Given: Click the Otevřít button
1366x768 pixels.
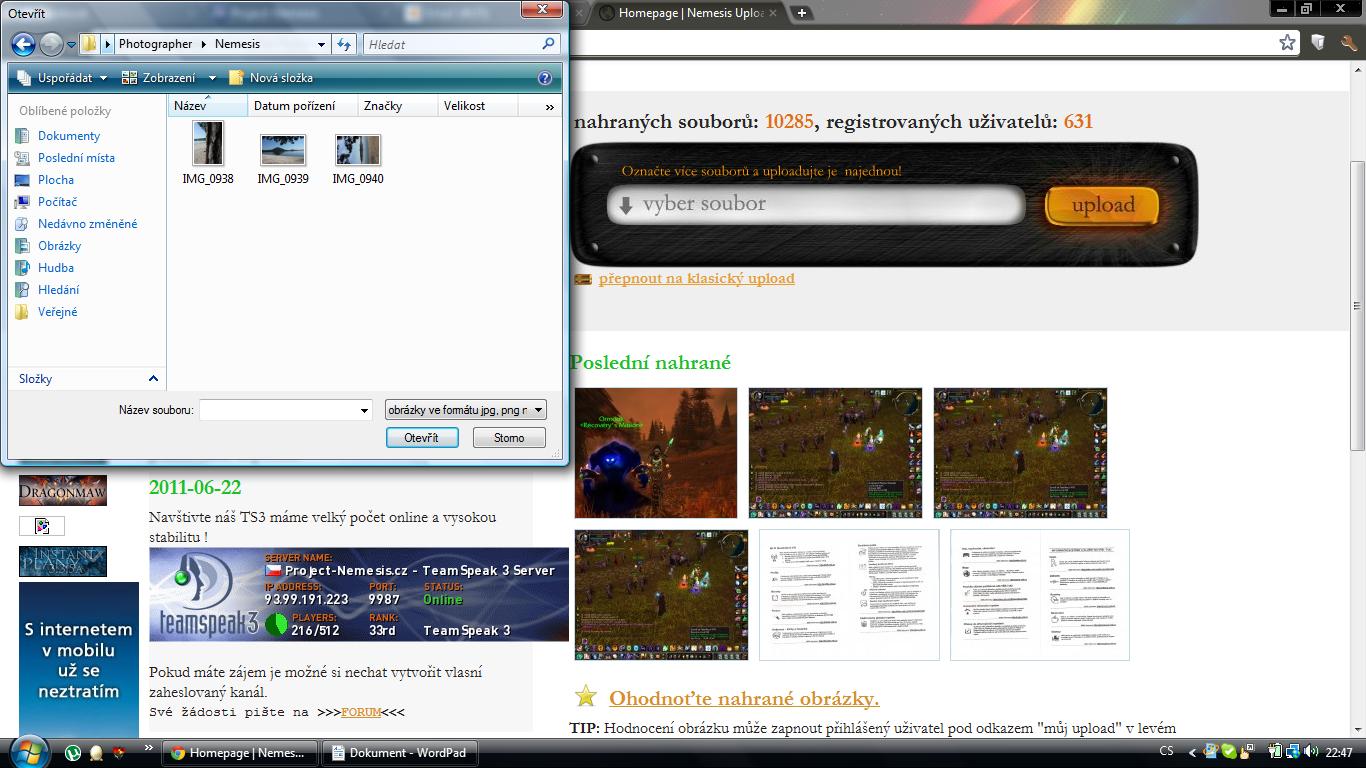Looking at the screenshot, I should (x=422, y=438).
